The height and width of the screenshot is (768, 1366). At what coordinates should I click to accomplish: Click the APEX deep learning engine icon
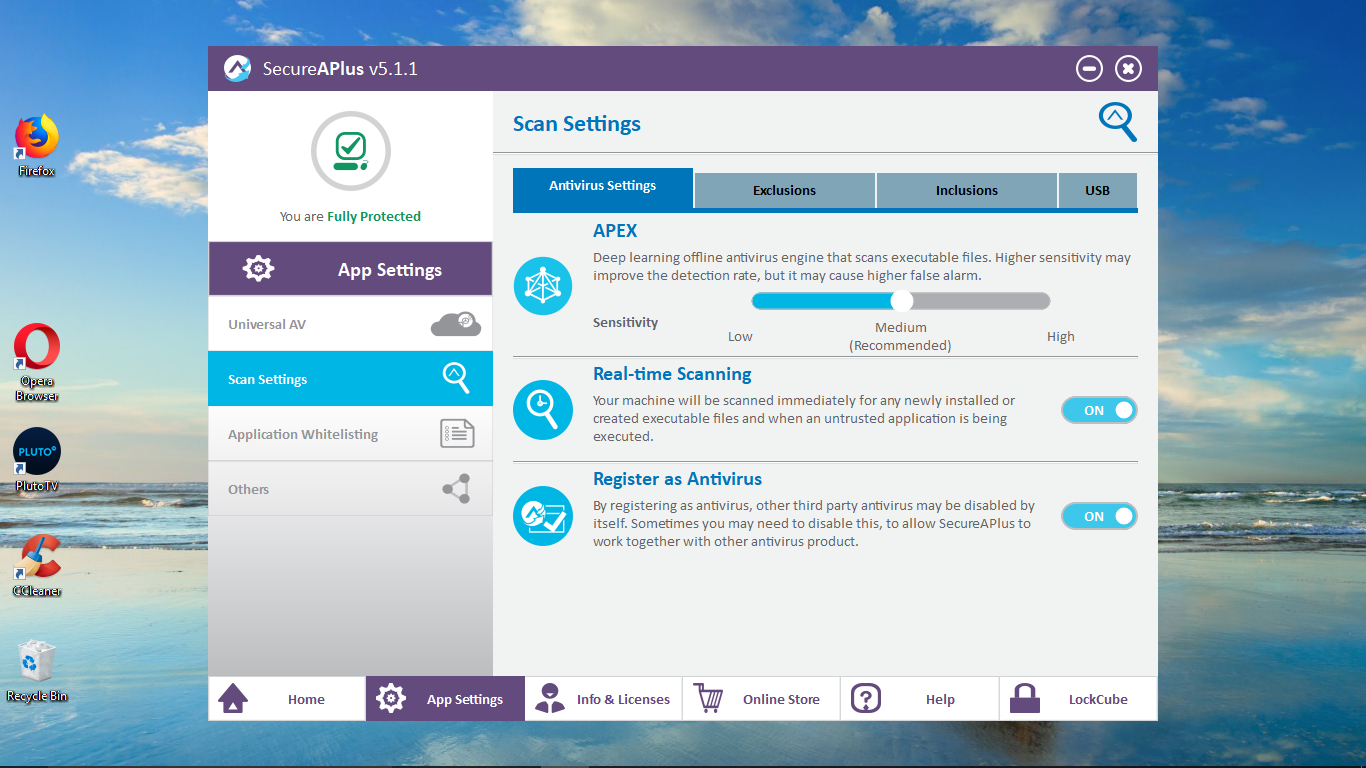pyautogui.click(x=543, y=286)
